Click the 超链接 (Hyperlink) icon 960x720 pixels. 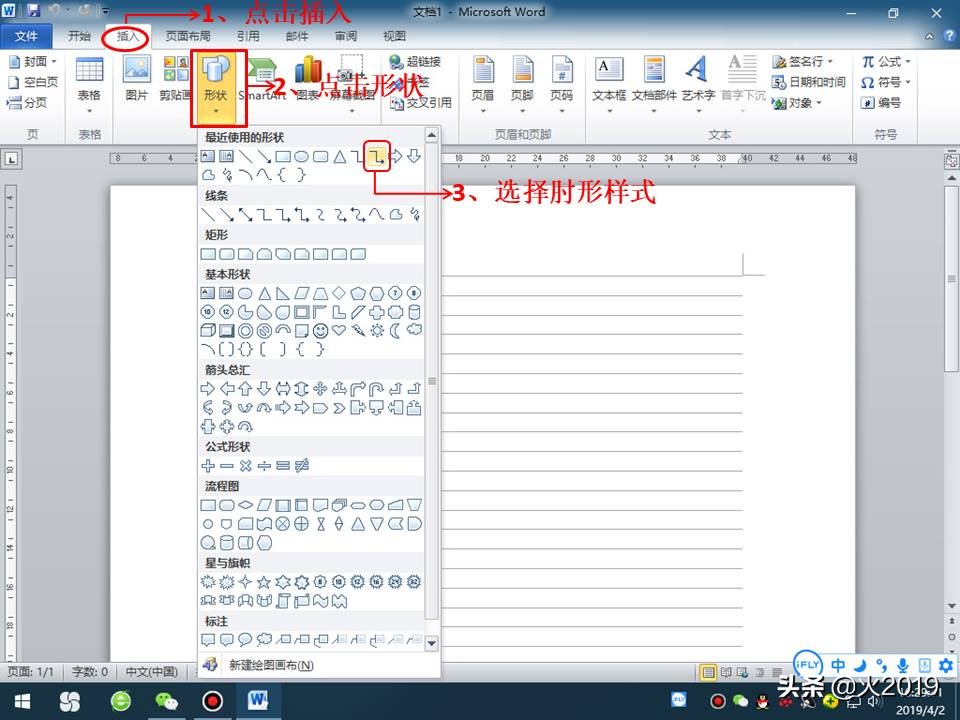coord(407,60)
